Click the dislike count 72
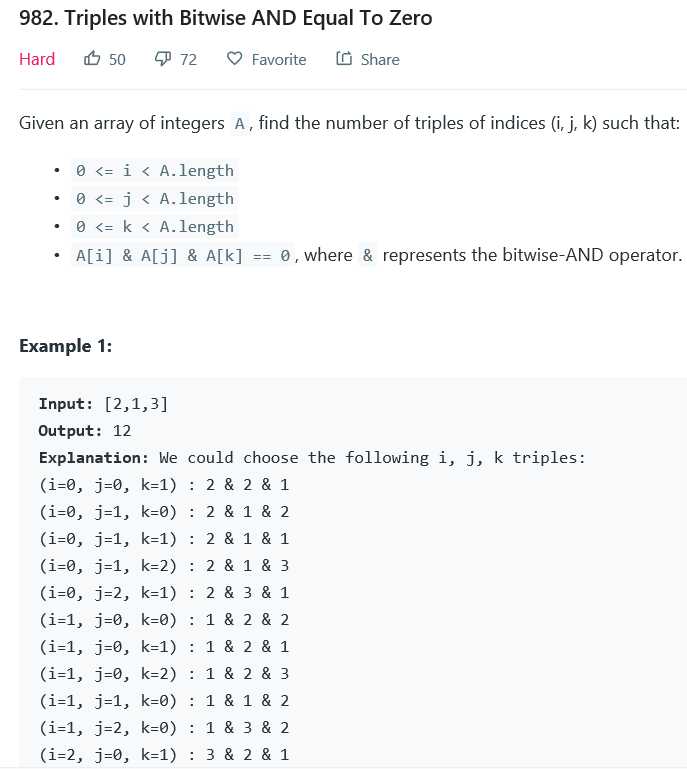Screen dimensions: 687x769 click(188, 59)
